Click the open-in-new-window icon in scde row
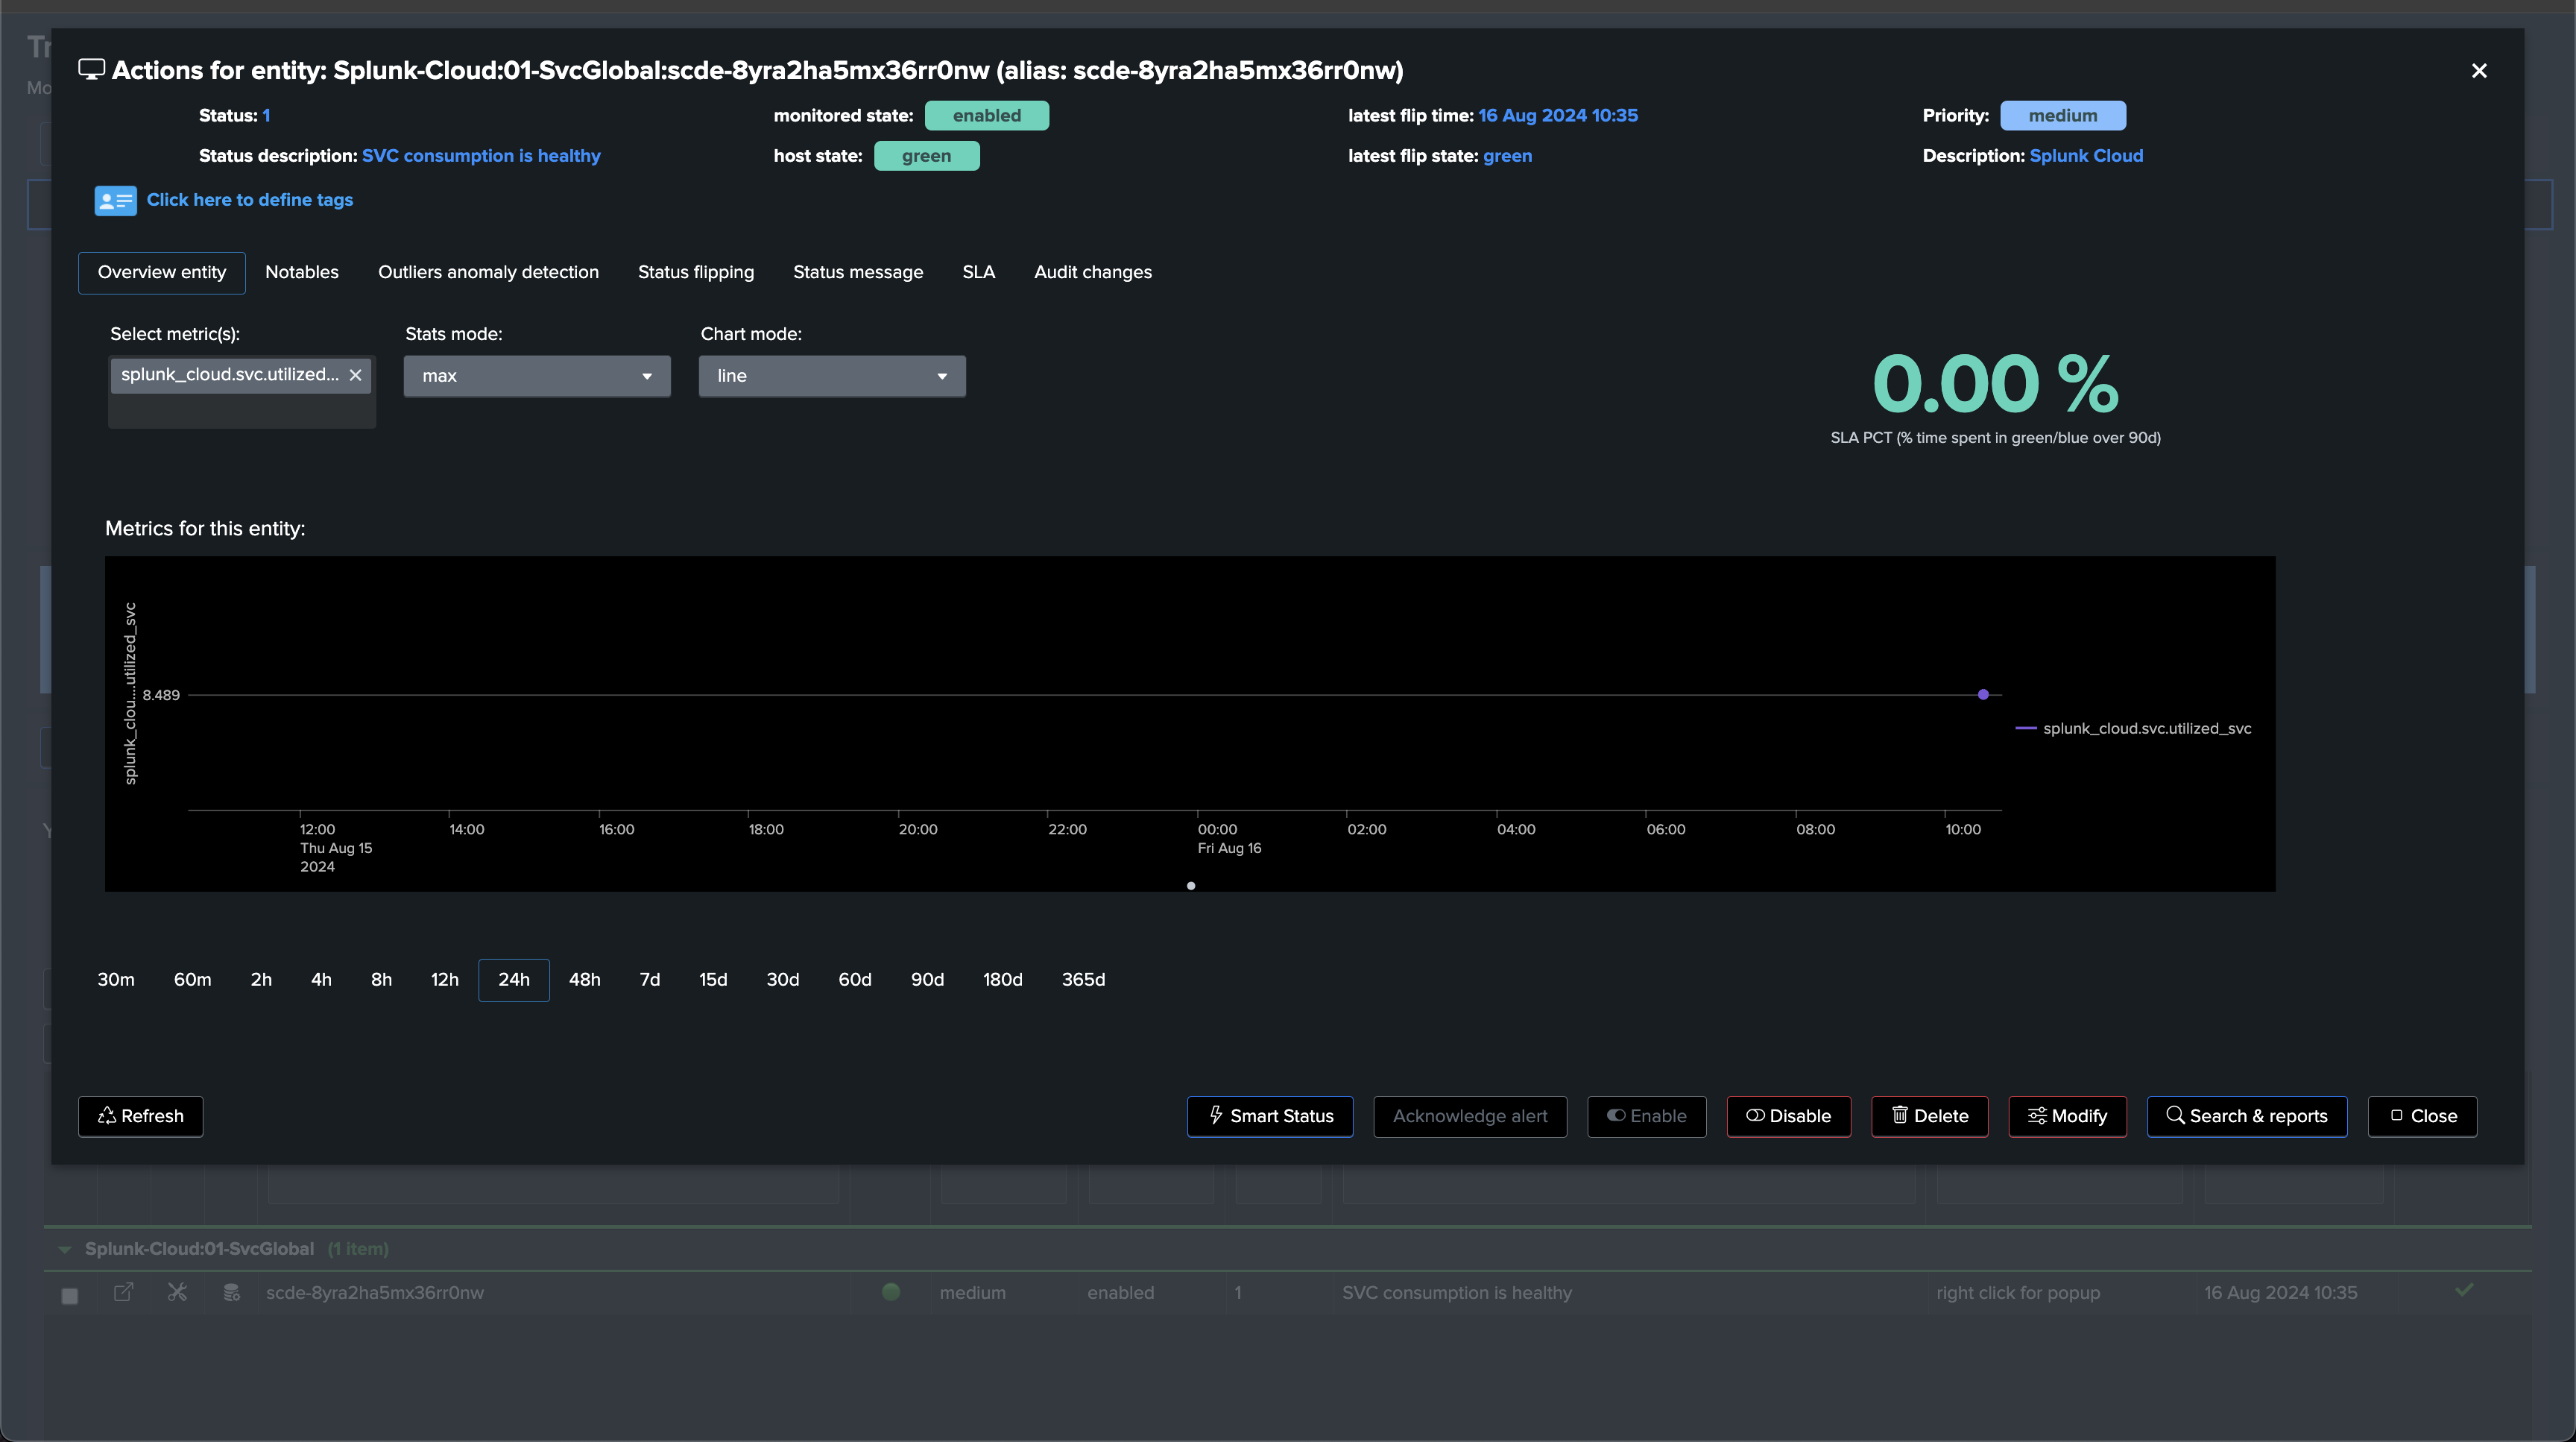 point(123,1292)
